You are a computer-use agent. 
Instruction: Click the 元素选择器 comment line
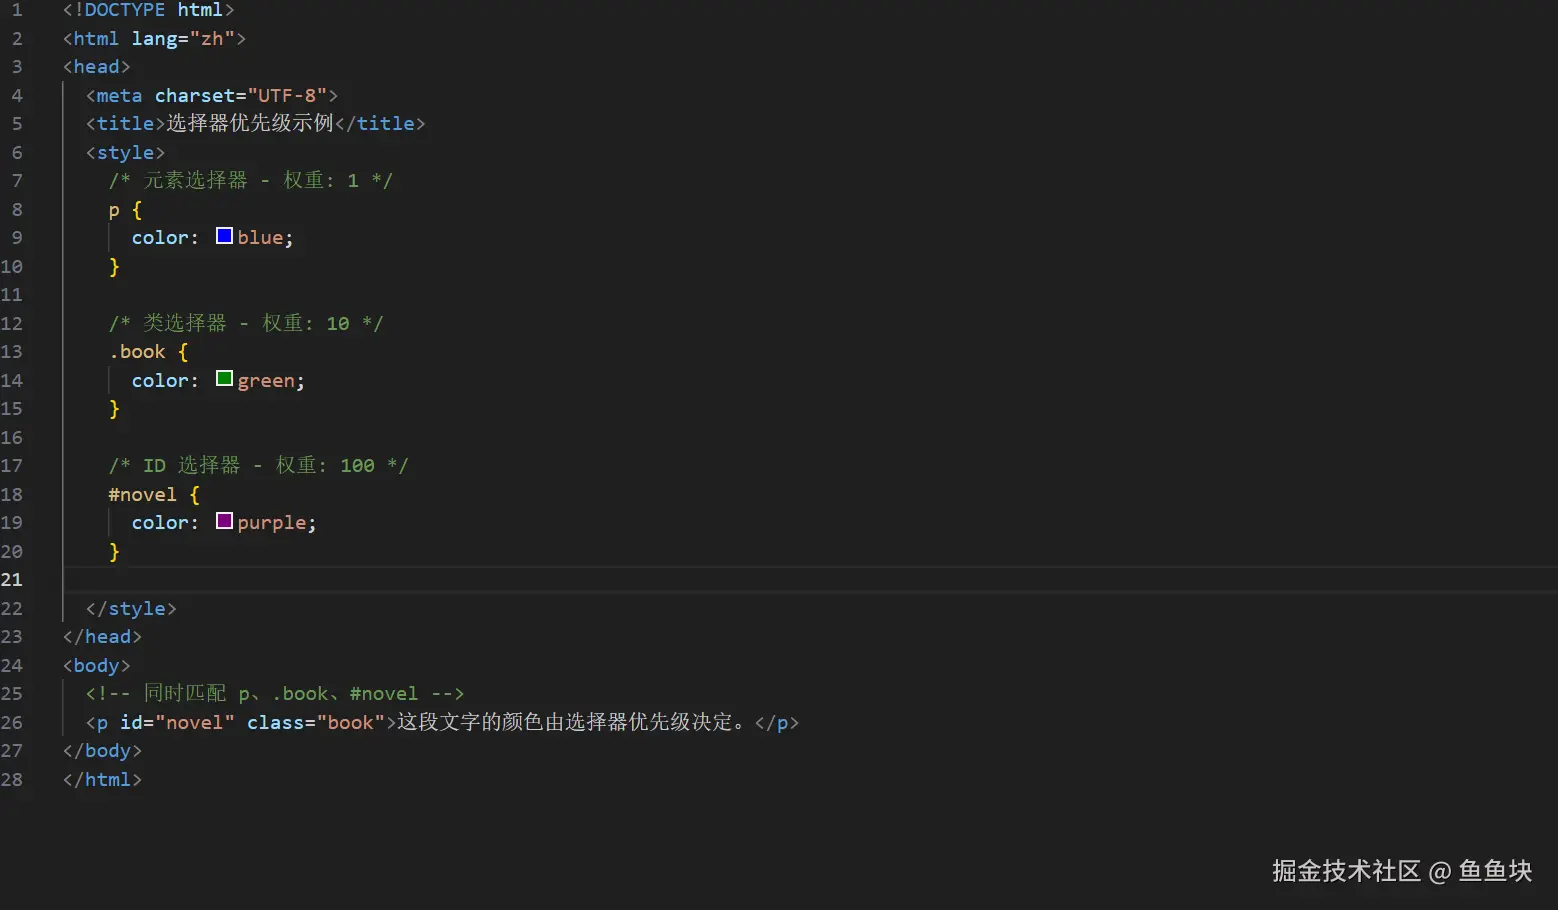pos(250,181)
